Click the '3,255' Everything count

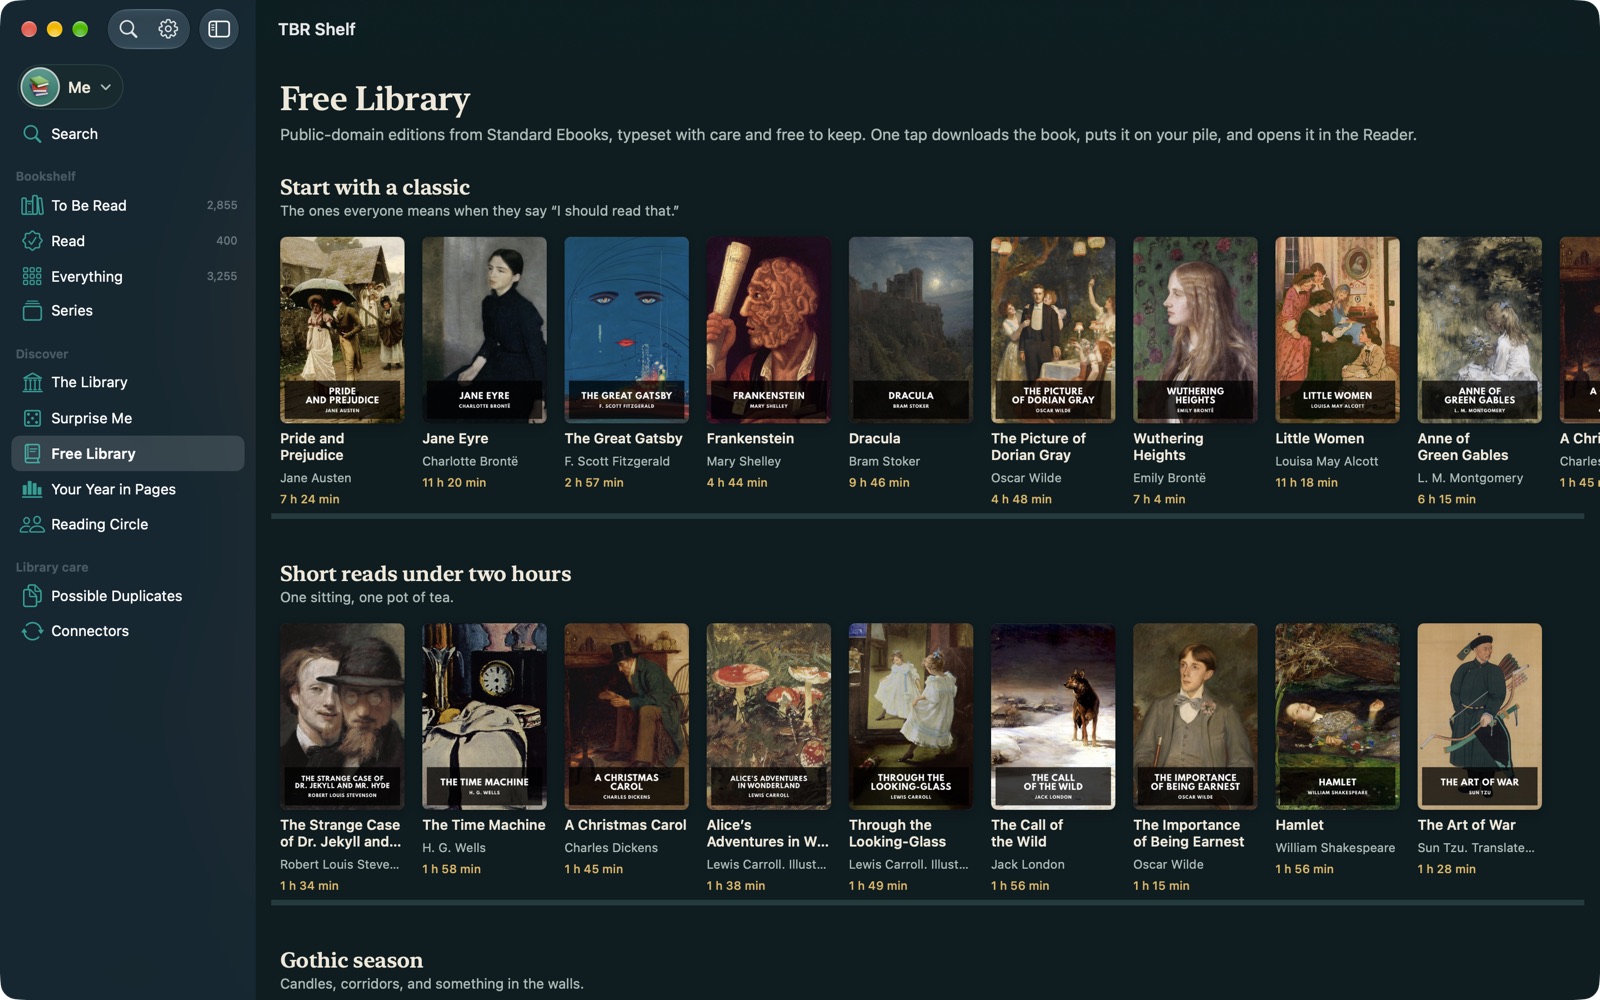pos(222,276)
